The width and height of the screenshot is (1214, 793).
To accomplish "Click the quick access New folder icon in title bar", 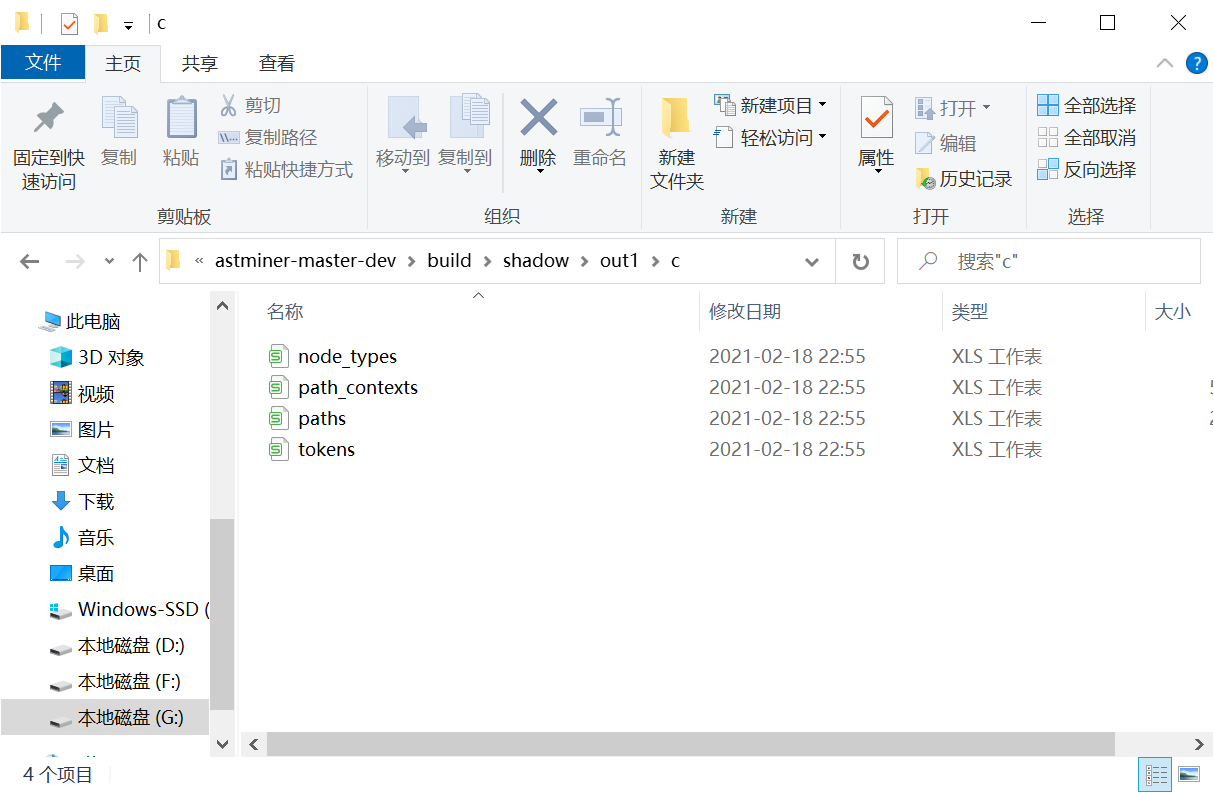I will 101,23.
